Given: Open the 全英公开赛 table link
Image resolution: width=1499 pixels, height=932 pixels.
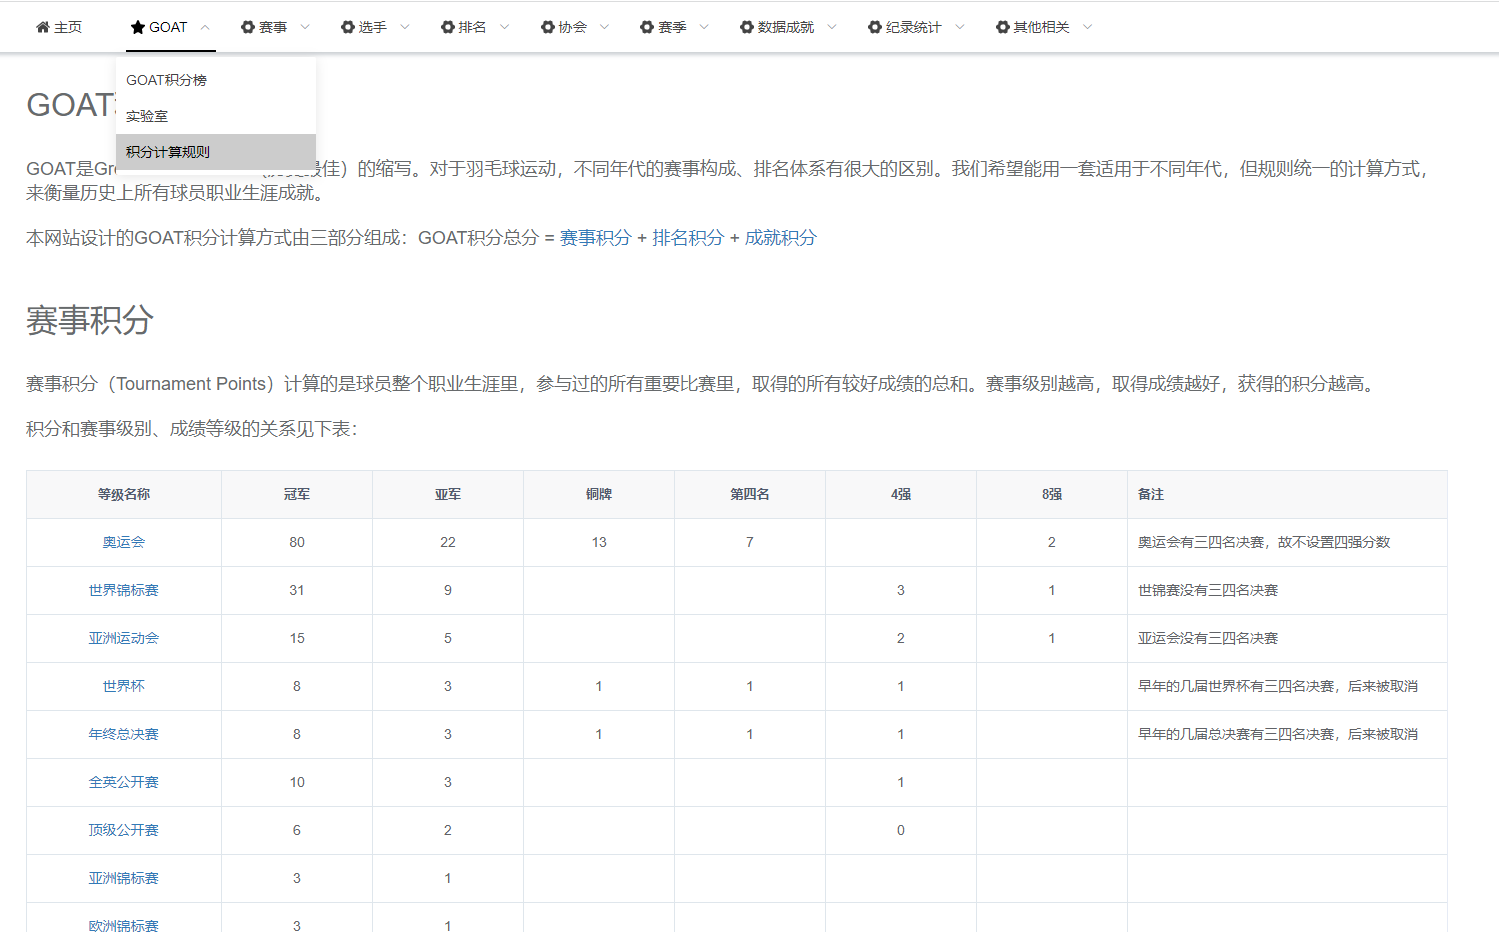Looking at the screenshot, I should coord(124,782).
